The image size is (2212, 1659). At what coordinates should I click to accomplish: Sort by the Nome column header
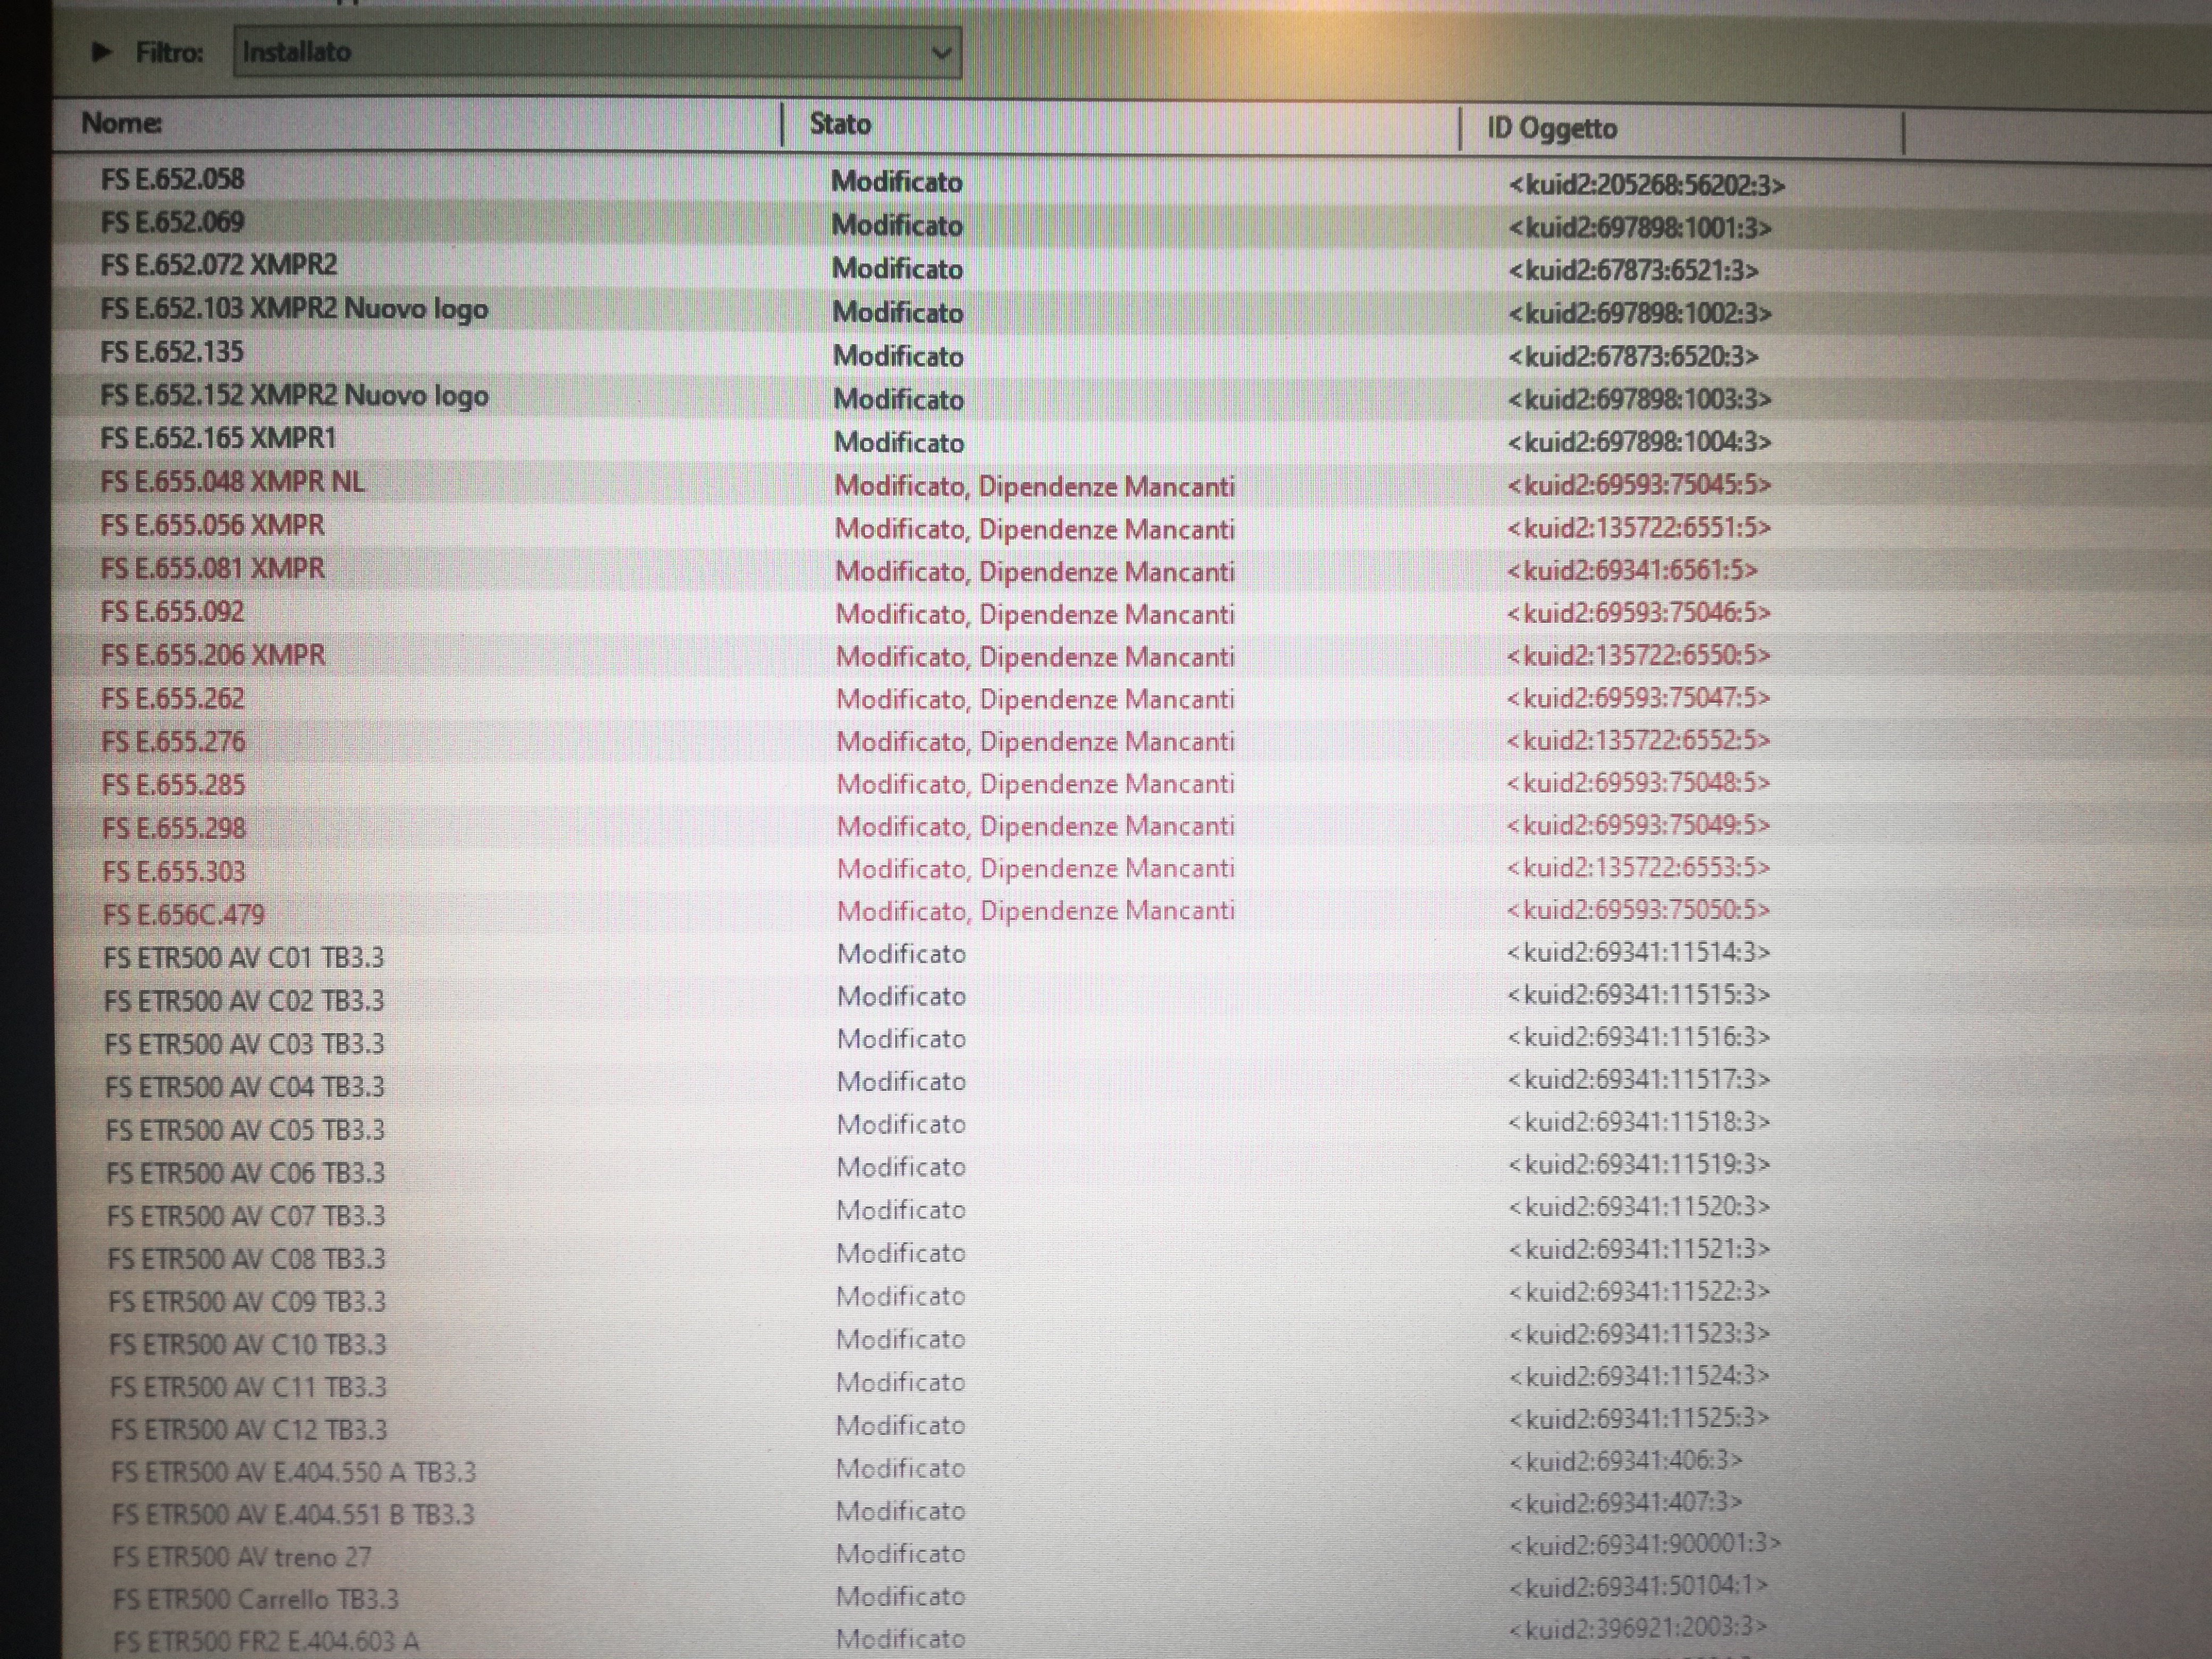[122, 123]
